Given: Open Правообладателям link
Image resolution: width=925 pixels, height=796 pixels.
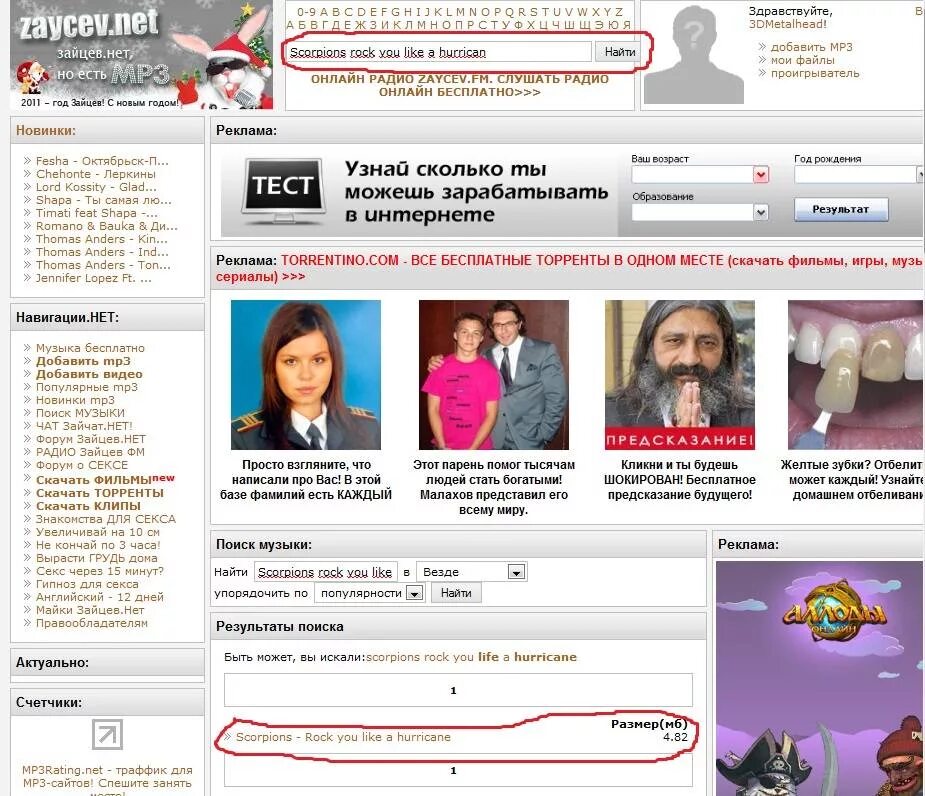Looking at the screenshot, I should [91, 623].
